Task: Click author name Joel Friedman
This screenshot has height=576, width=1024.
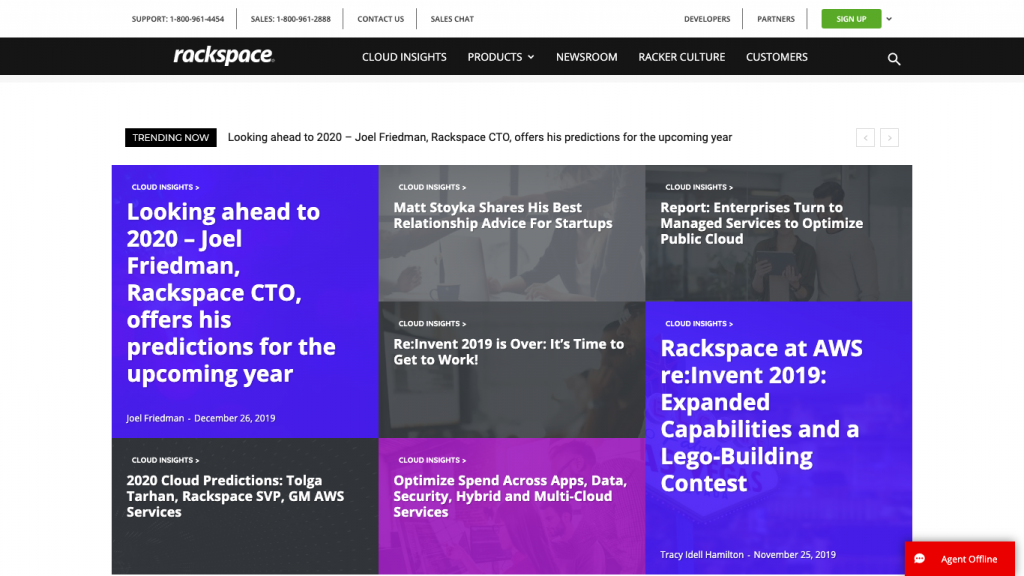Action: tap(155, 418)
